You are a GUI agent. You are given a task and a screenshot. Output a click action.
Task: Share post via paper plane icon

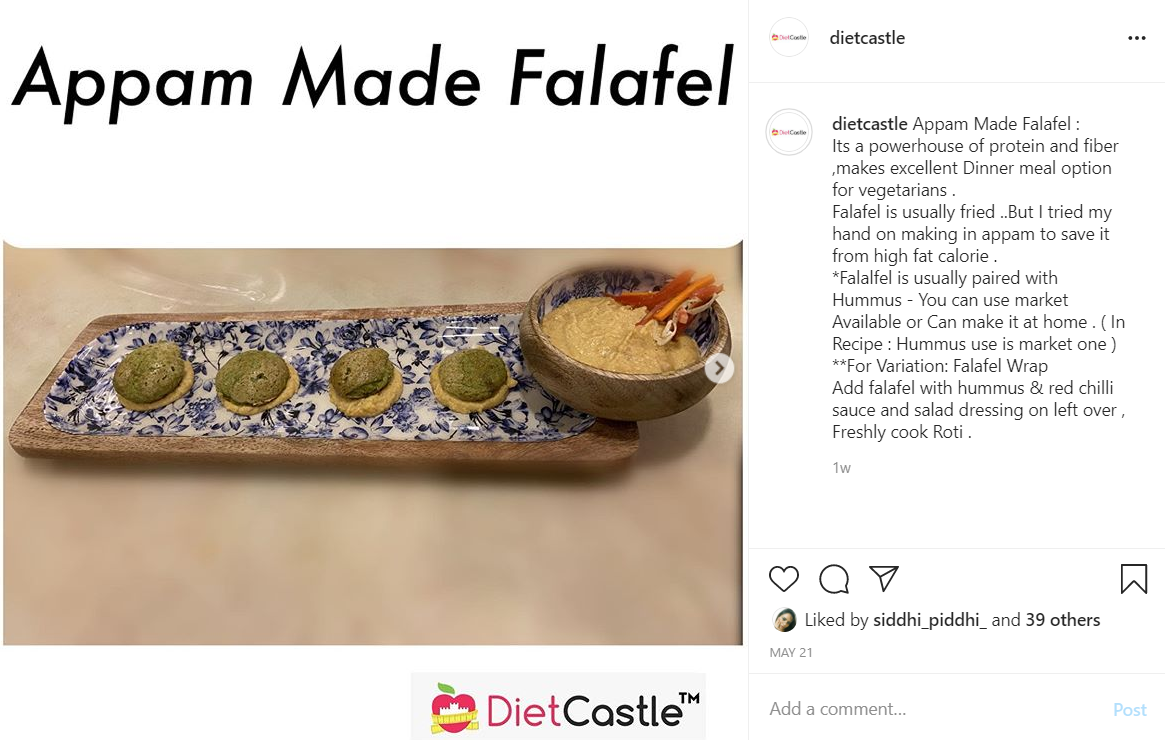(884, 578)
